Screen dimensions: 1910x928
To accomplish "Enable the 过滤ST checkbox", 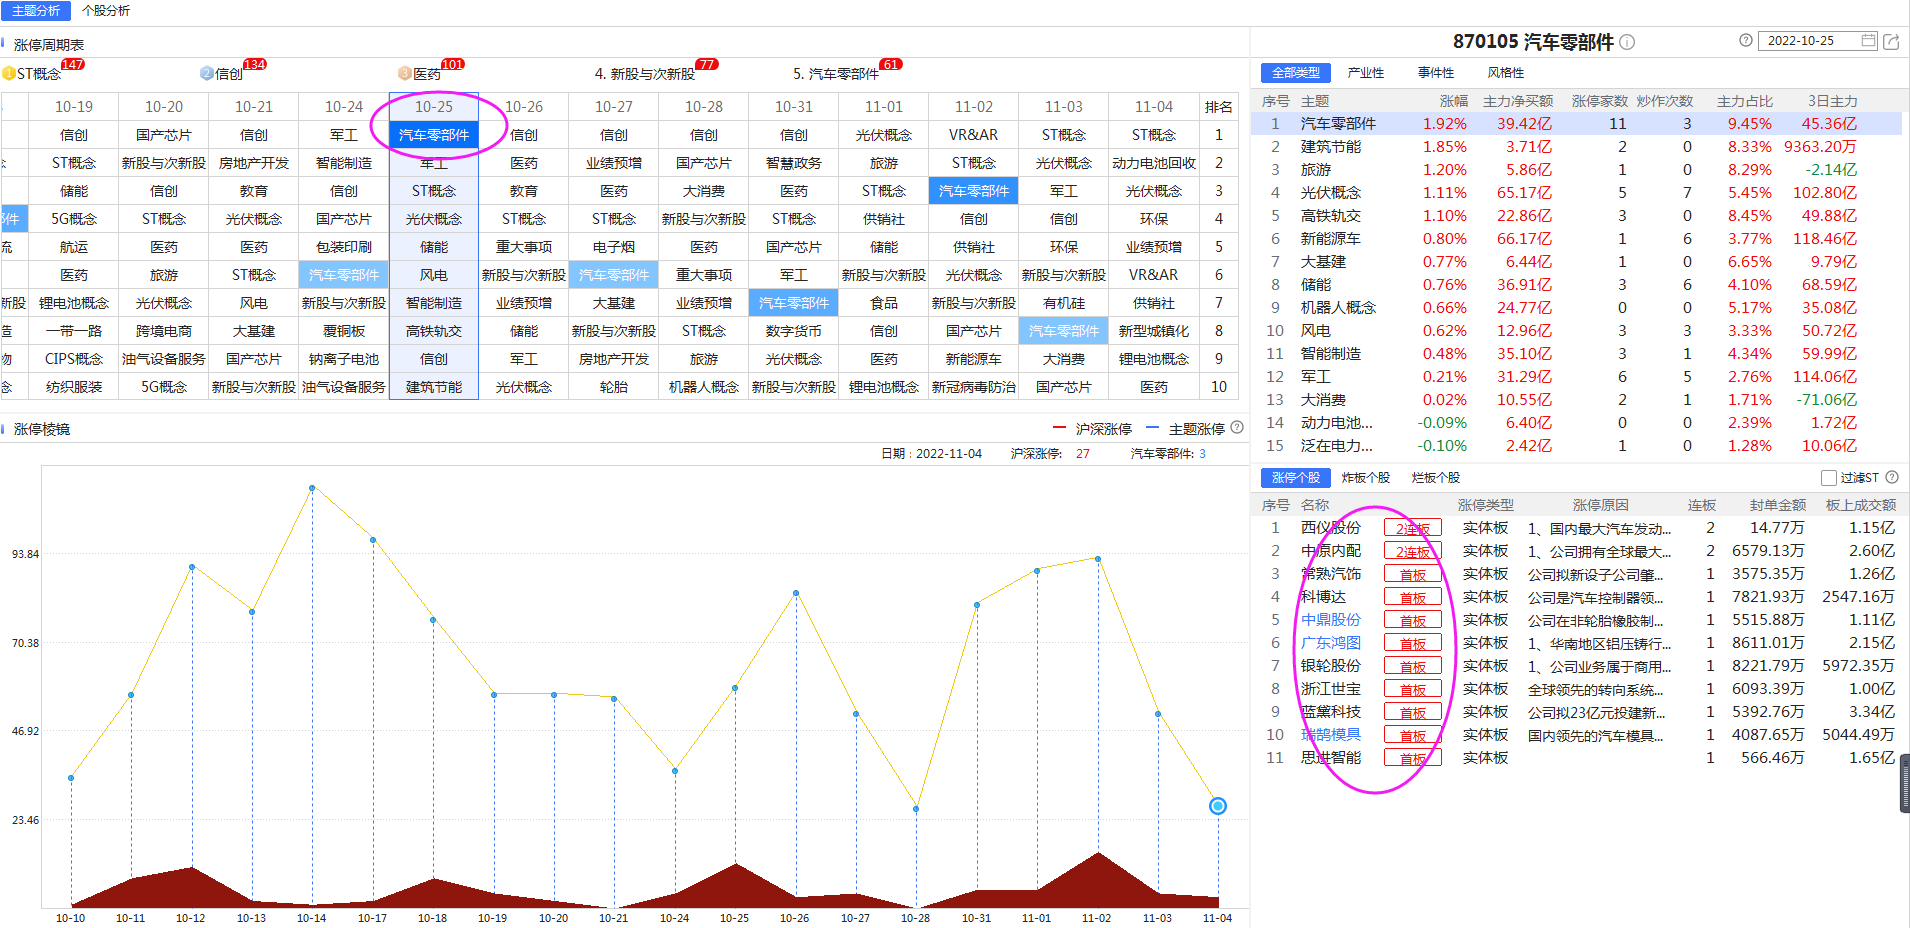I will point(1829,478).
